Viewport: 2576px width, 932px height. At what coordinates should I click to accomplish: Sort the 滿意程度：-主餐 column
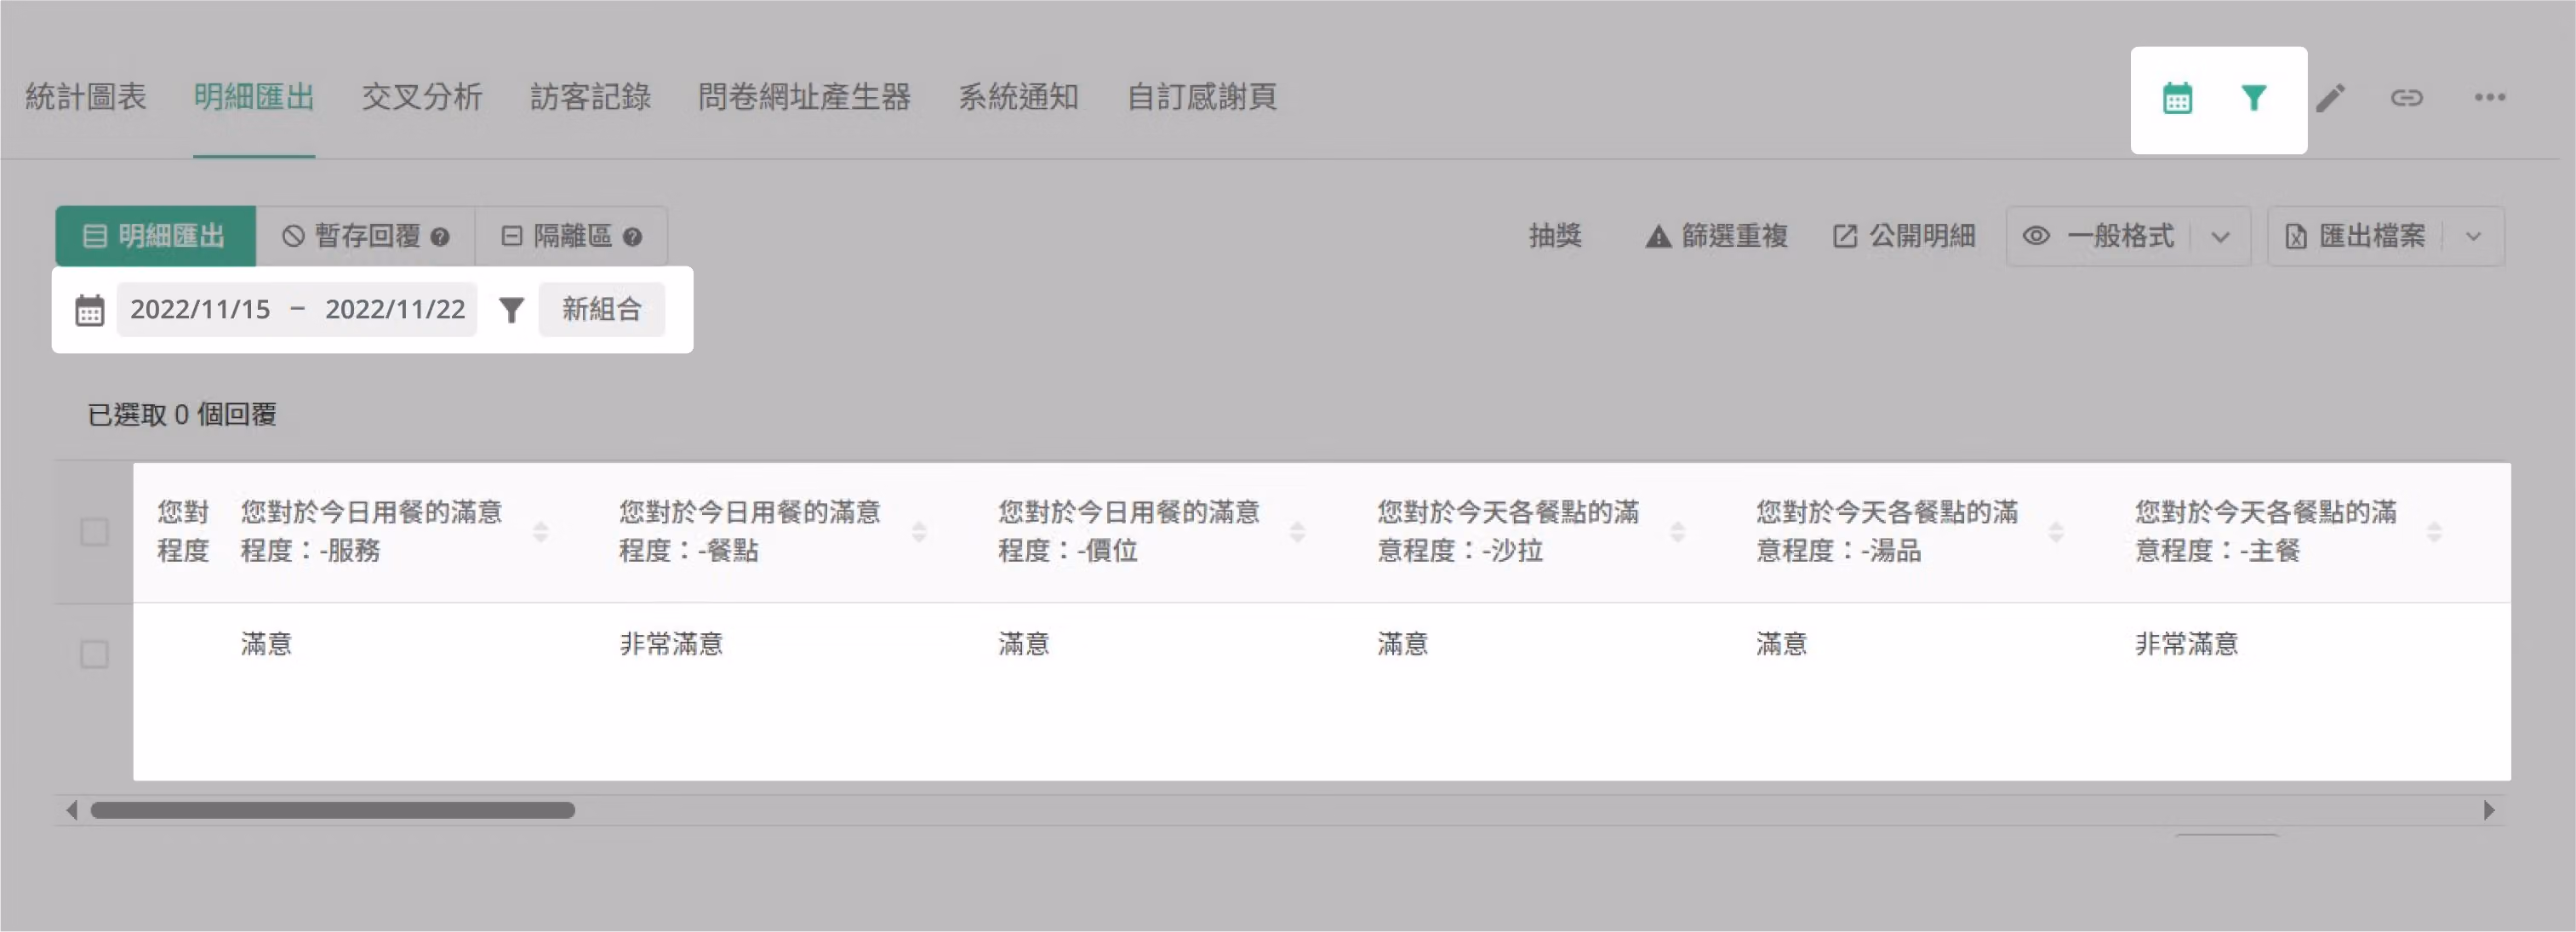click(2434, 532)
